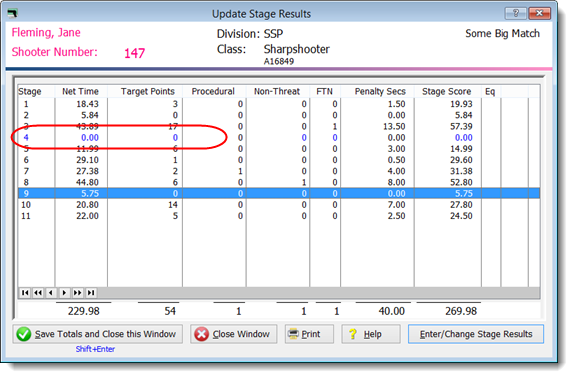
Task: Click the Division: SSP label
Action: pos(250,34)
